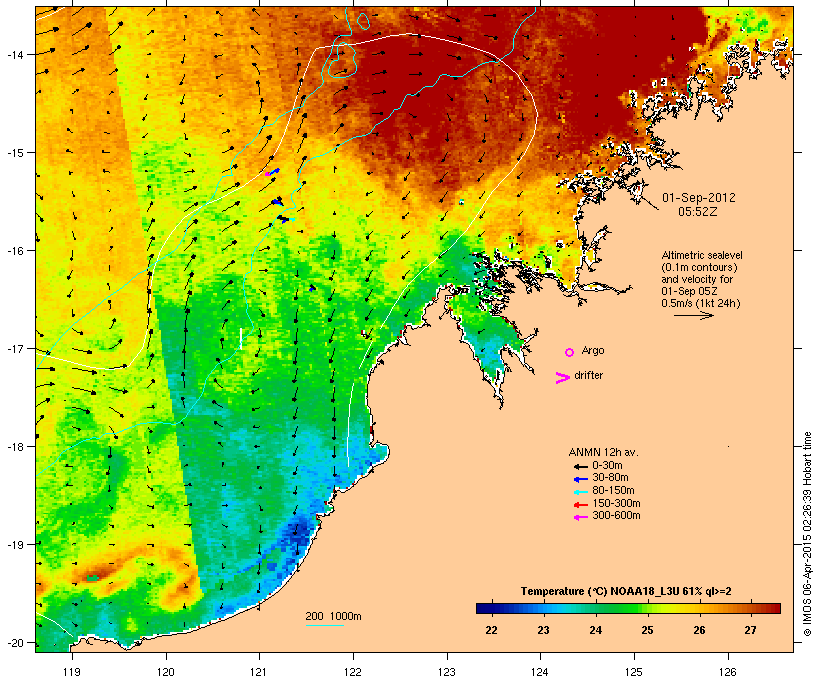Screen dimensions: 820x680
Task: Click the blue 30-80m legend arrow
Action: (x=580, y=479)
